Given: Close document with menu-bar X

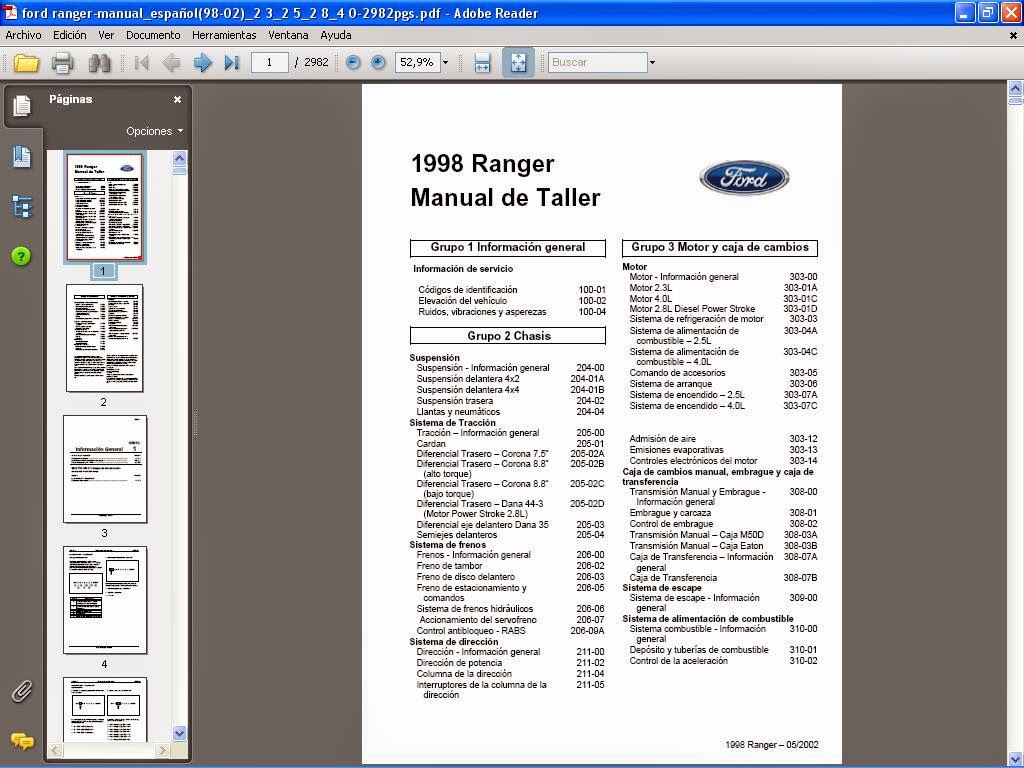Looking at the screenshot, I should [x=1013, y=35].
